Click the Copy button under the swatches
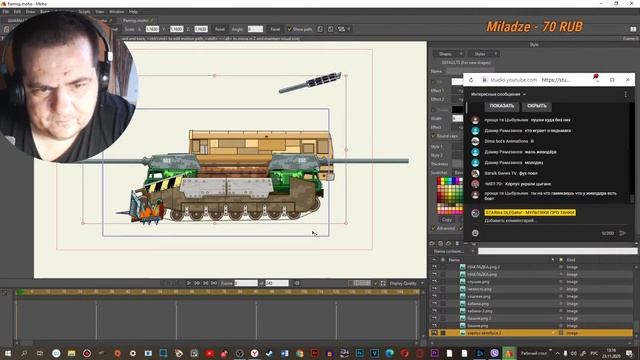Viewport: 640px width, 360px height. point(447,220)
